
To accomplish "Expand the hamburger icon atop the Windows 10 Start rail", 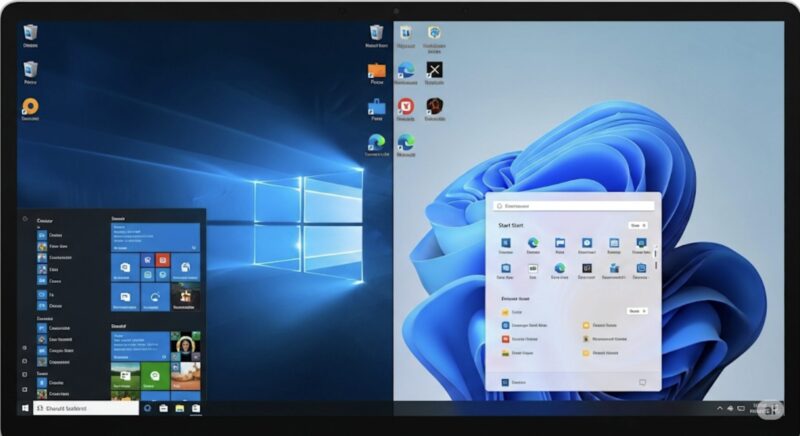I will pos(24,219).
